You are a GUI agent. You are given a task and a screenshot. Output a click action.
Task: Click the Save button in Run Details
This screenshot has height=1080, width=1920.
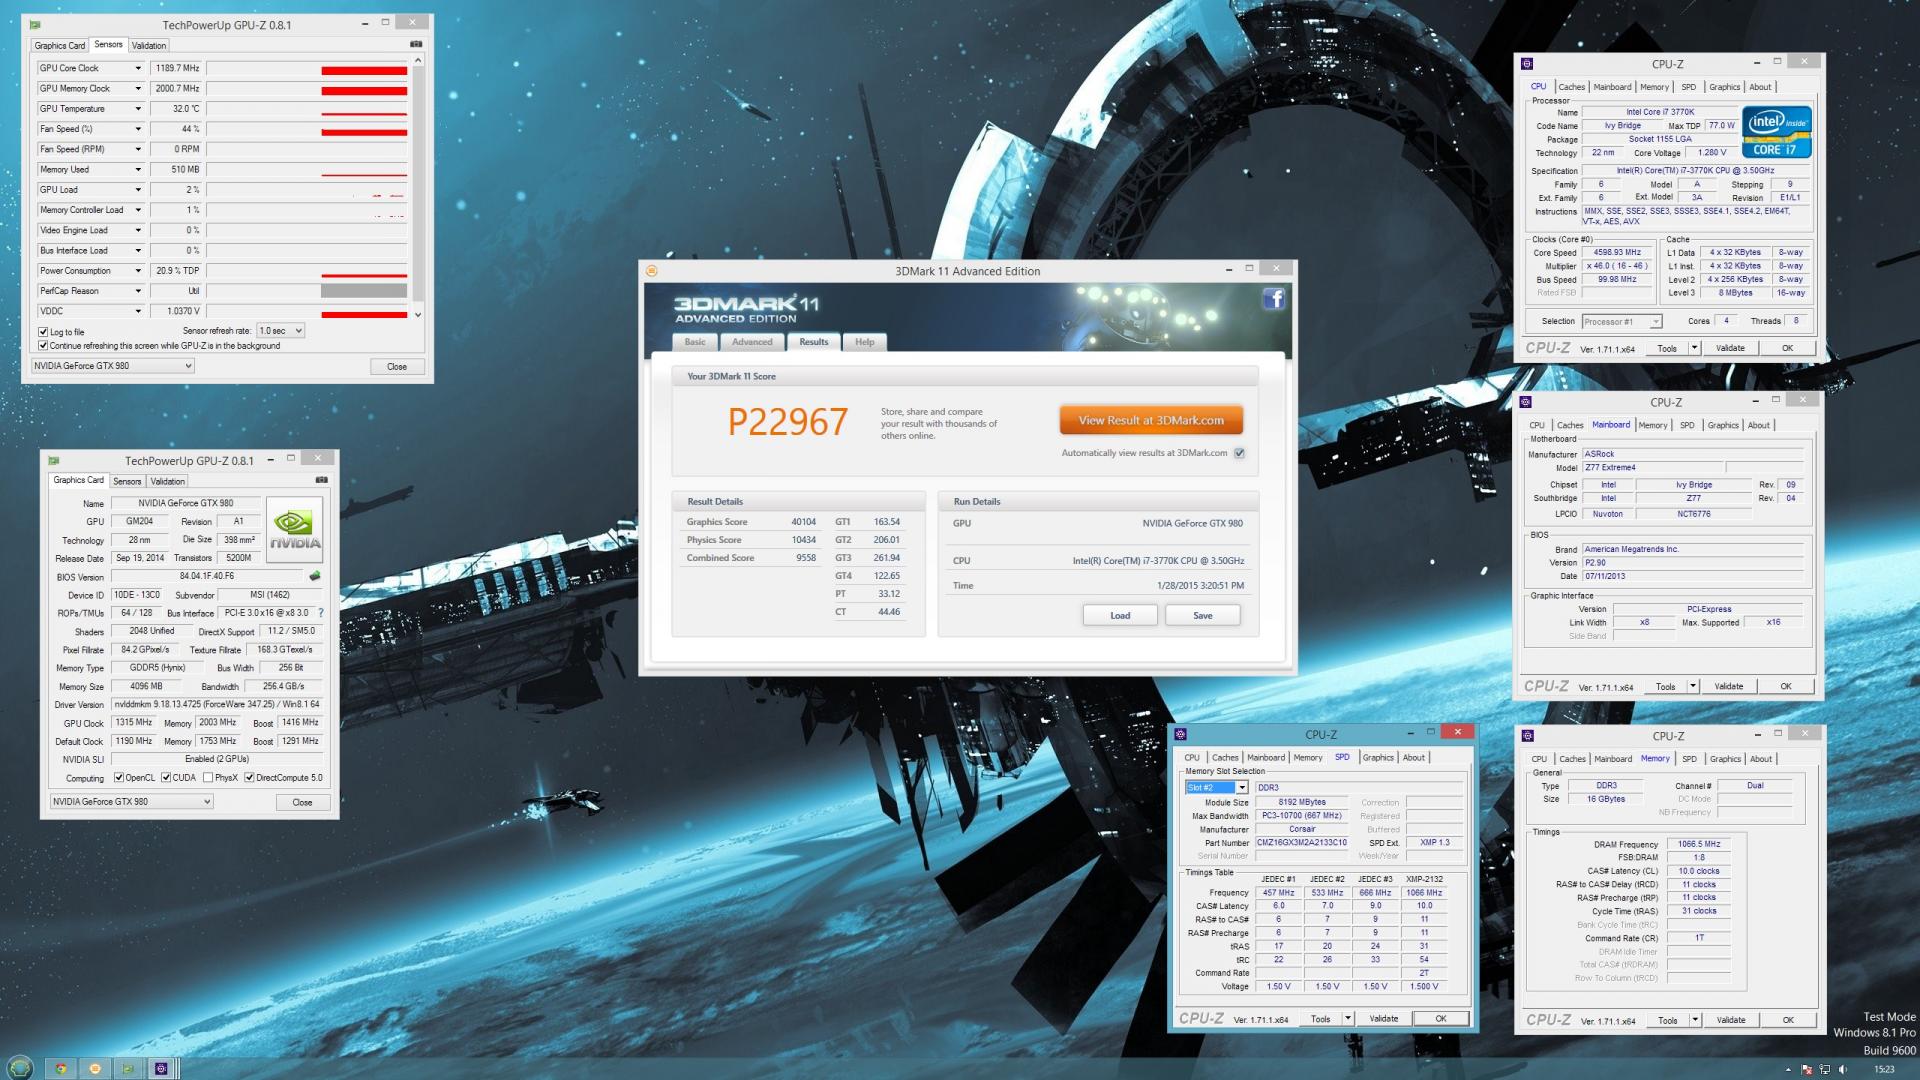(x=1202, y=616)
